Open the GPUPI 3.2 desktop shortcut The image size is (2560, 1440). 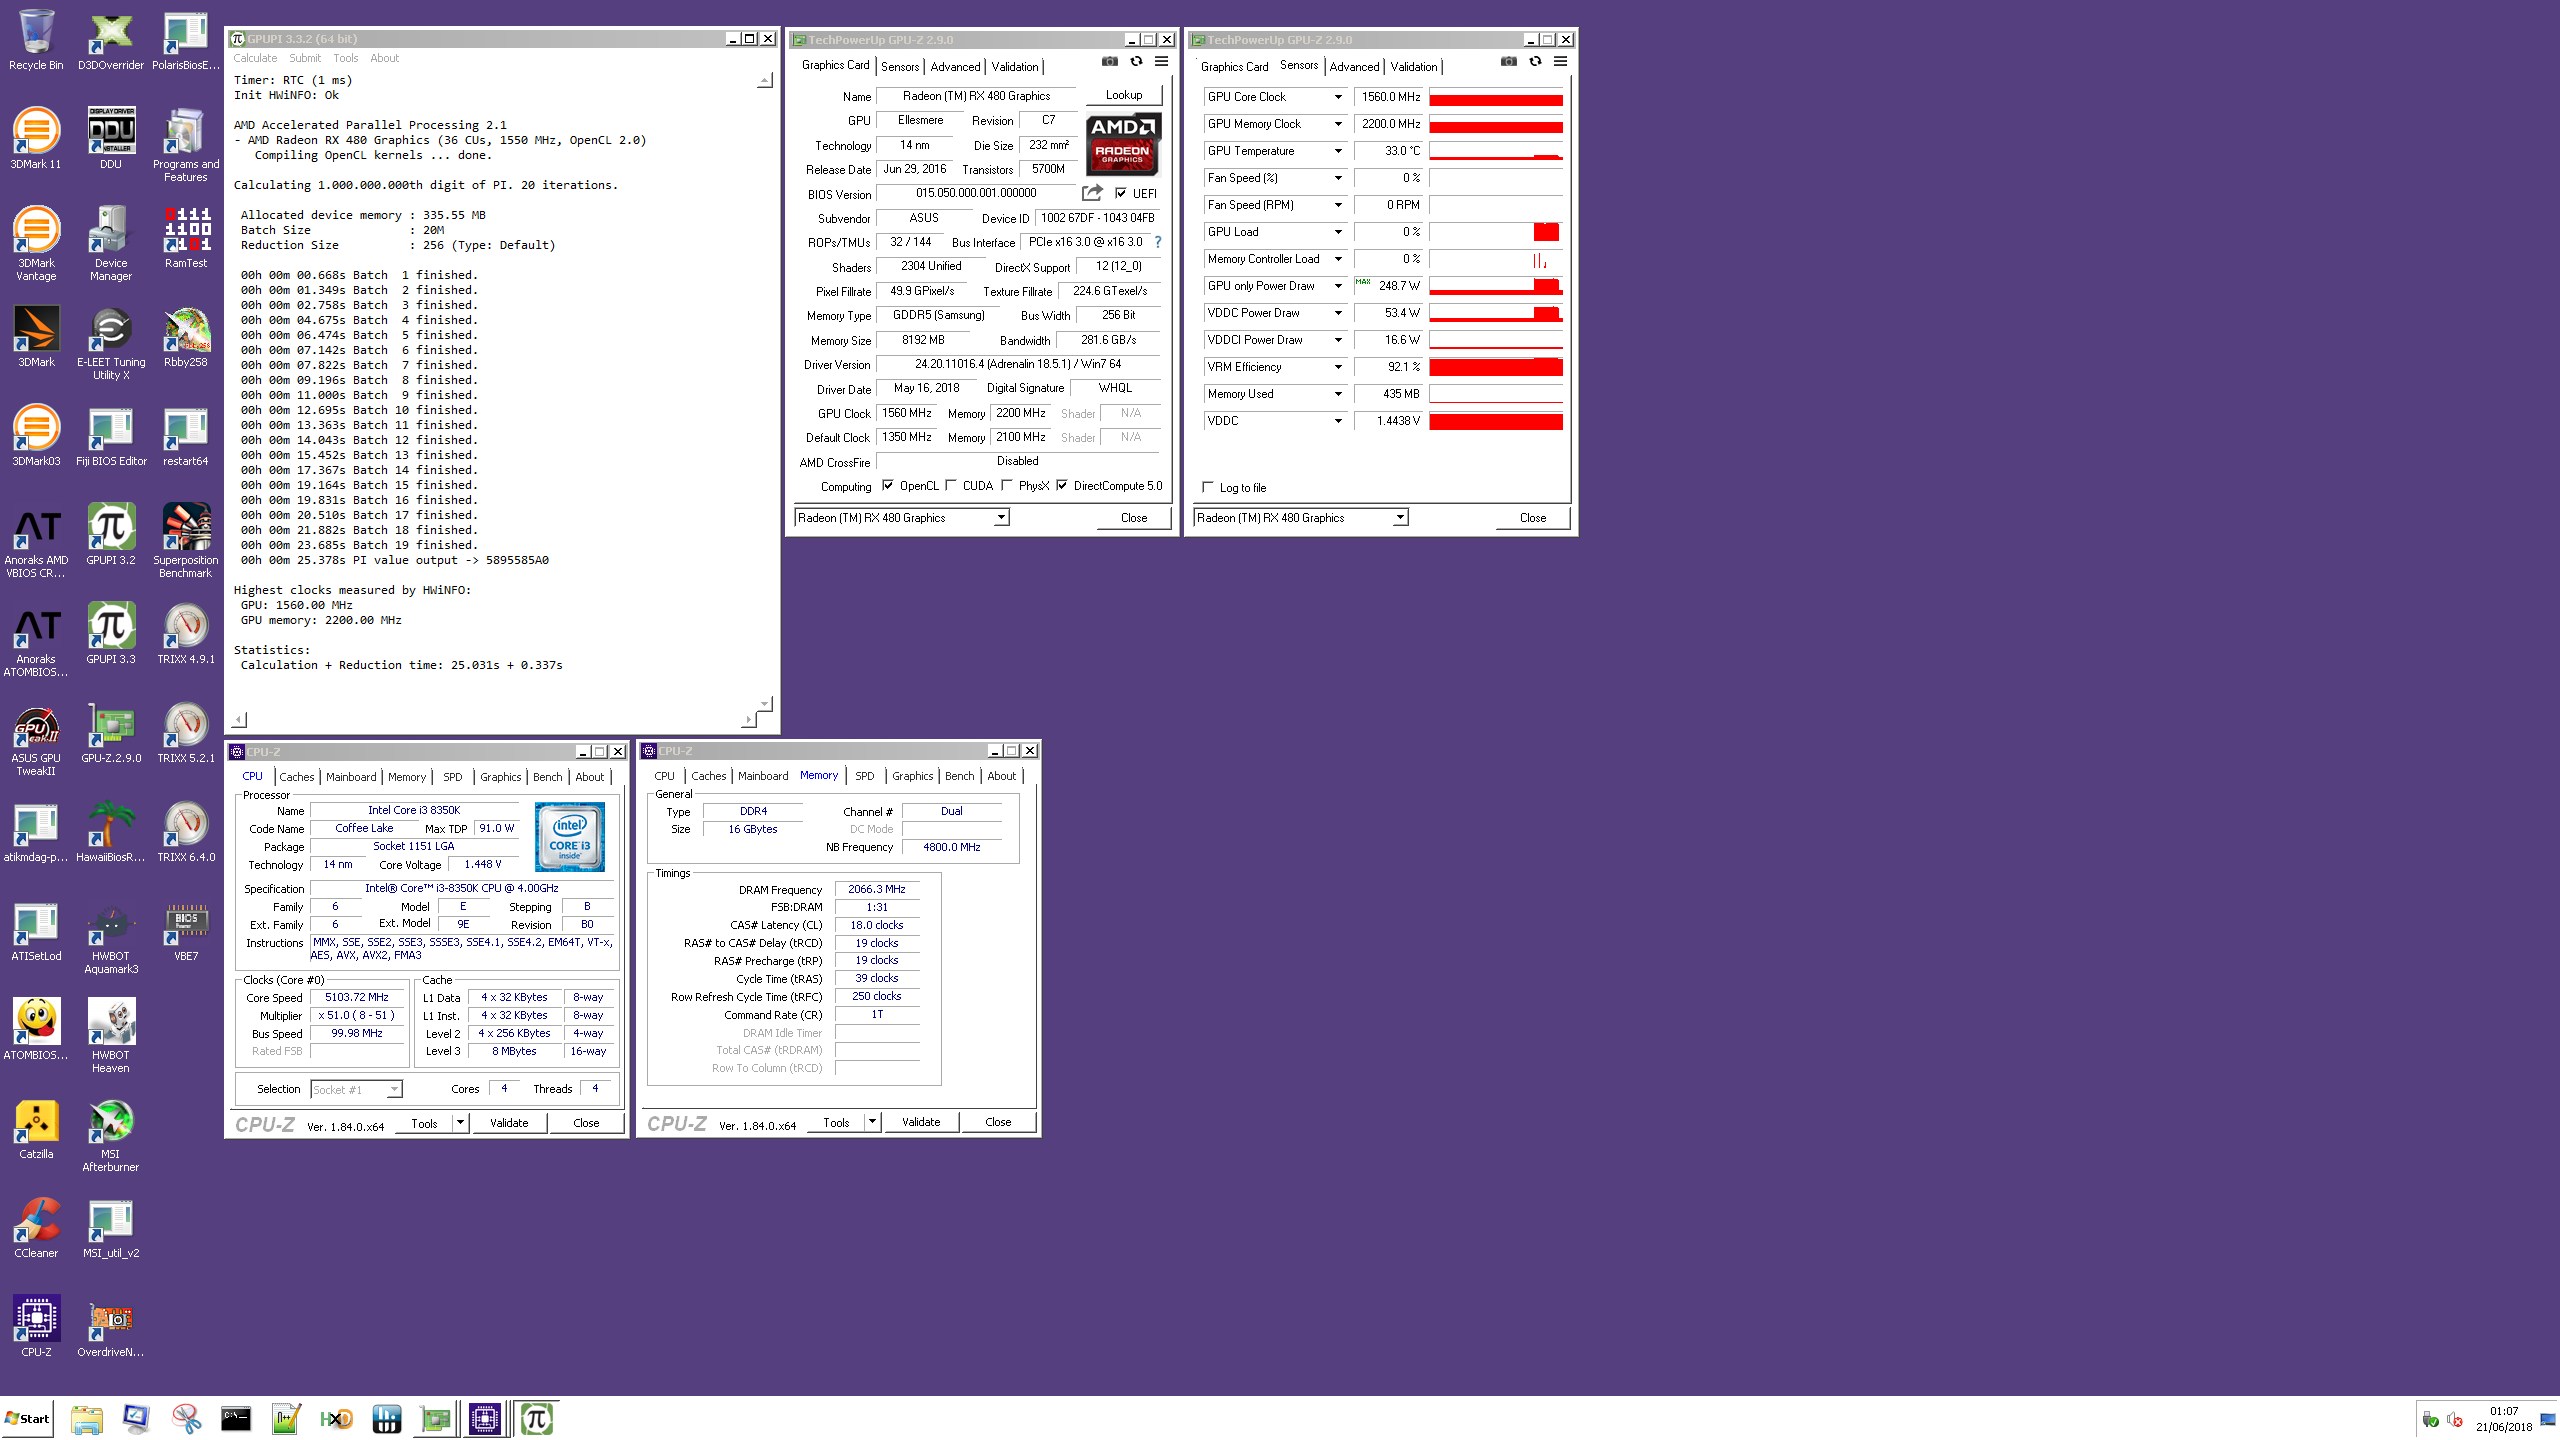(111, 535)
